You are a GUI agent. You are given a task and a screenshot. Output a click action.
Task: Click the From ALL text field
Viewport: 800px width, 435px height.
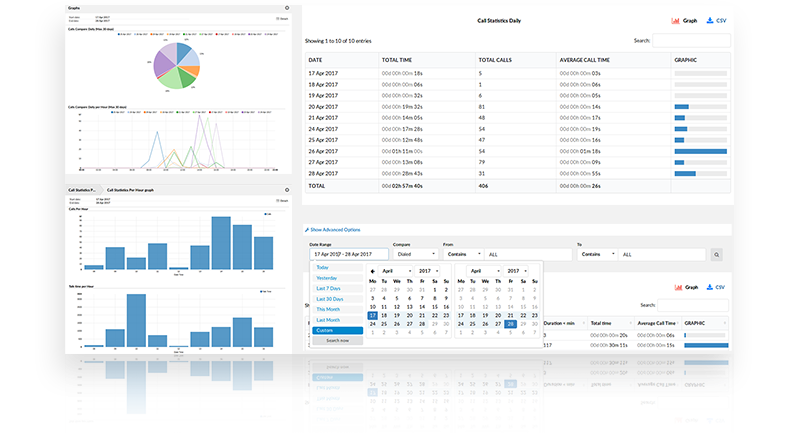pos(528,254)
